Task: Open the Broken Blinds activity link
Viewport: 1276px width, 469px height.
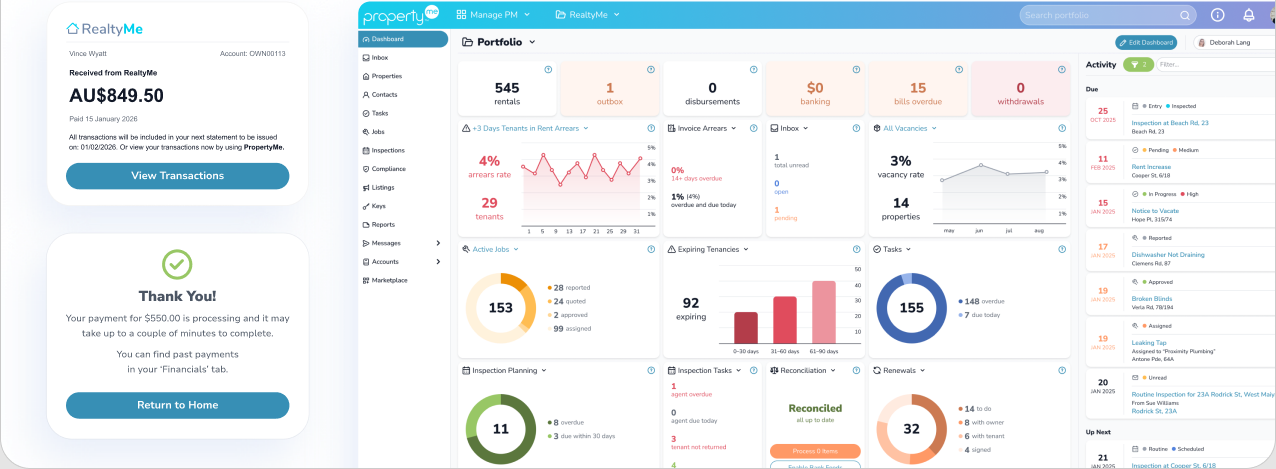Action: point(1151,299)
